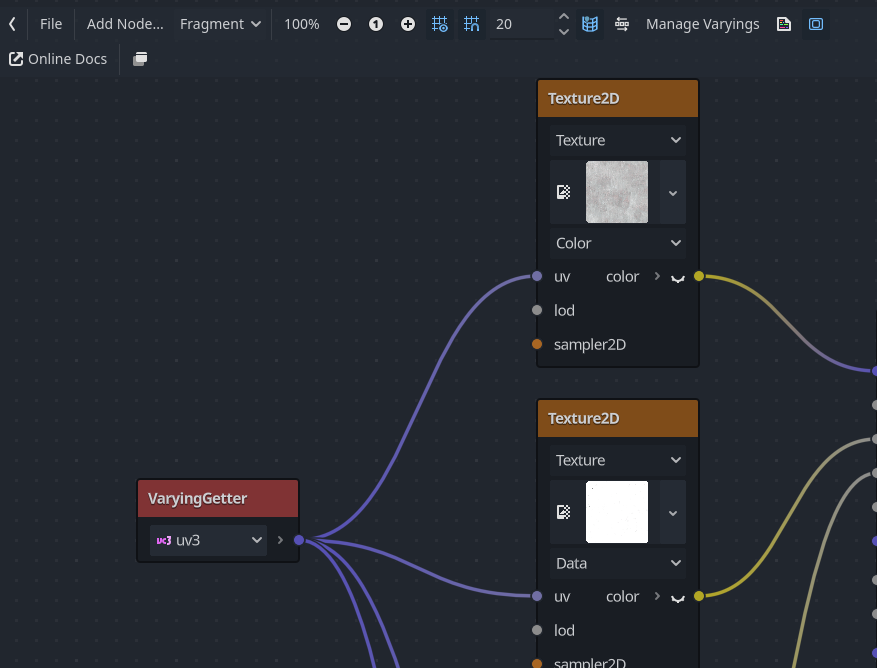Open the Add Node menu
877x668 pixels.
[125, 24]
